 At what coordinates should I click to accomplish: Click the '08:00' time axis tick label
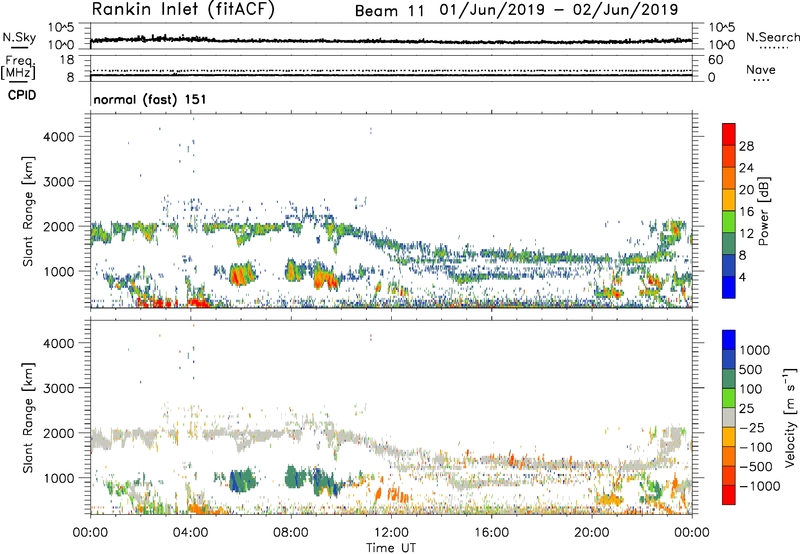pyautogui.click(x=290, y=533)
